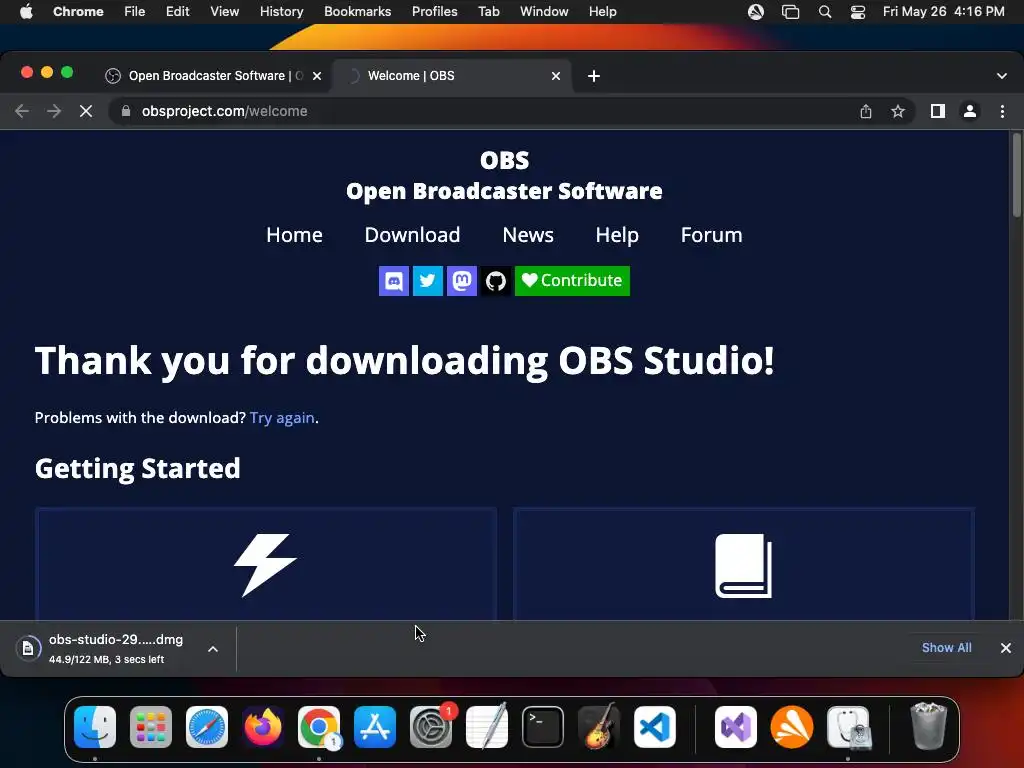Viewport: 1024px width, 768px height.
Task: Open the Twitter icon link
Action: tap(428, 281)
